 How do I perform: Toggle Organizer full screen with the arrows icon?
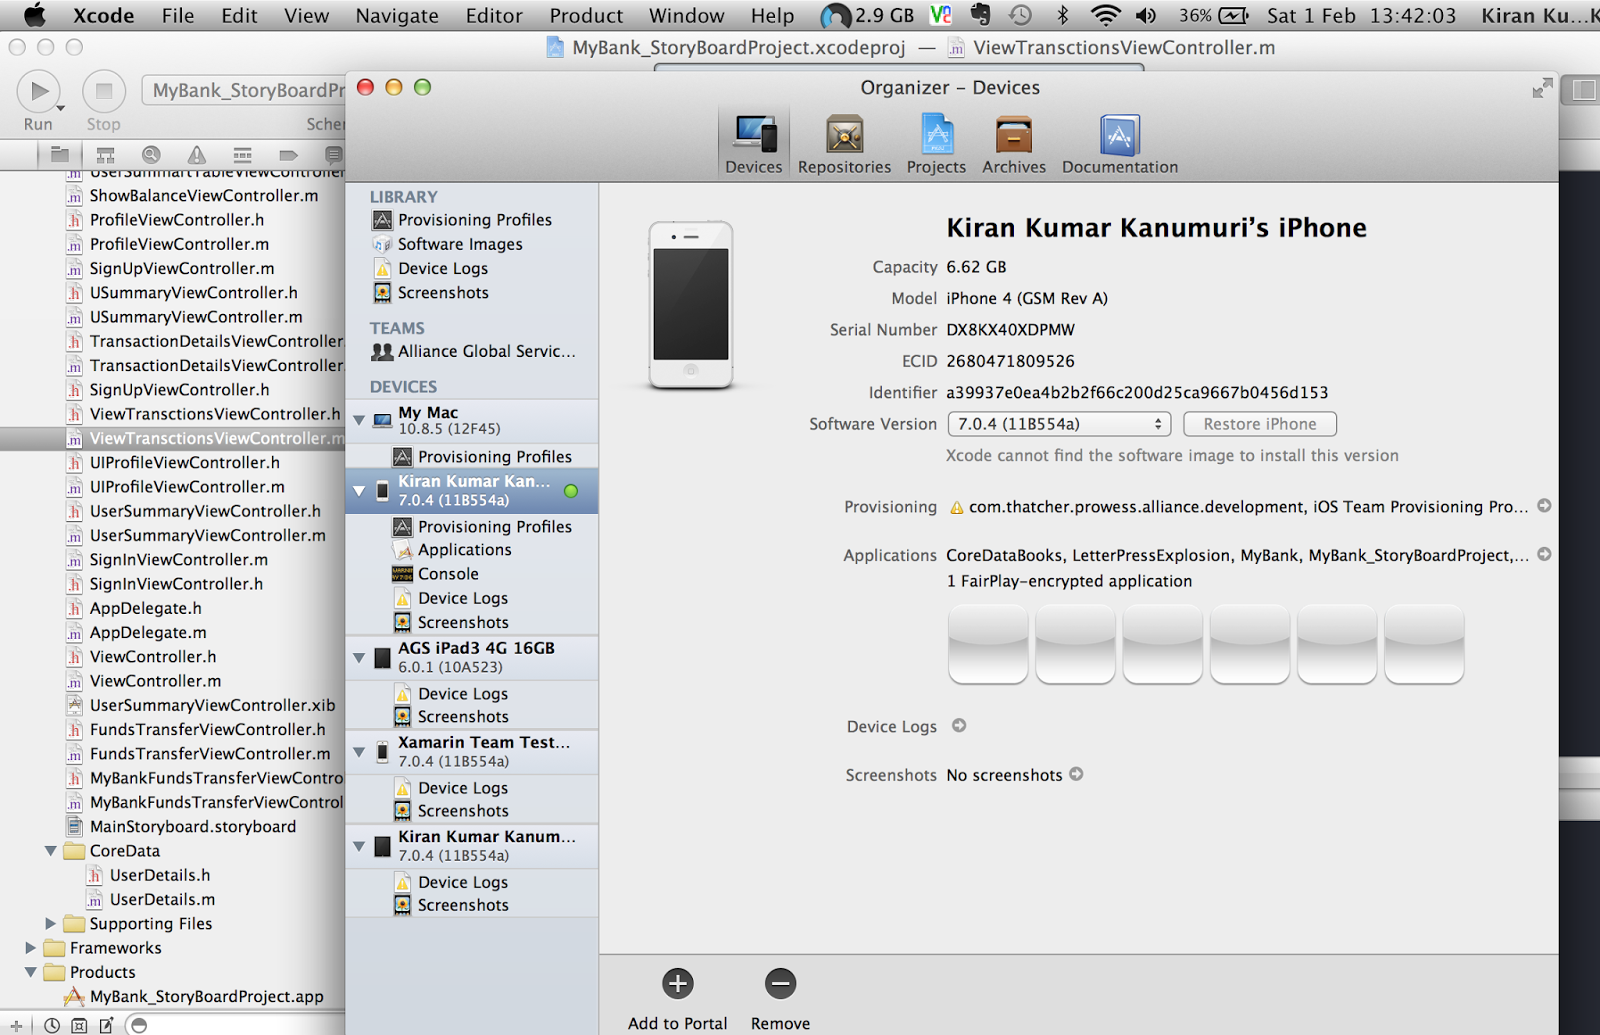[1542, 88]
